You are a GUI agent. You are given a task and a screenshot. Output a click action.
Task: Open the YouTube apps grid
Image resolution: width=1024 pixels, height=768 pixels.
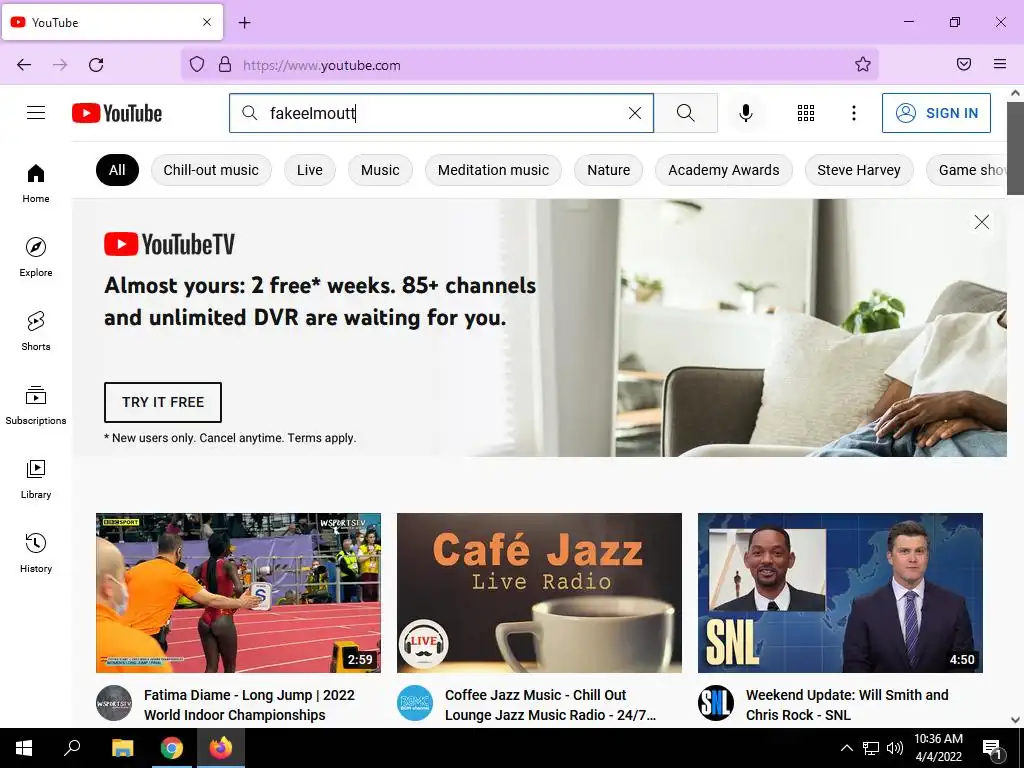(806, 113)
